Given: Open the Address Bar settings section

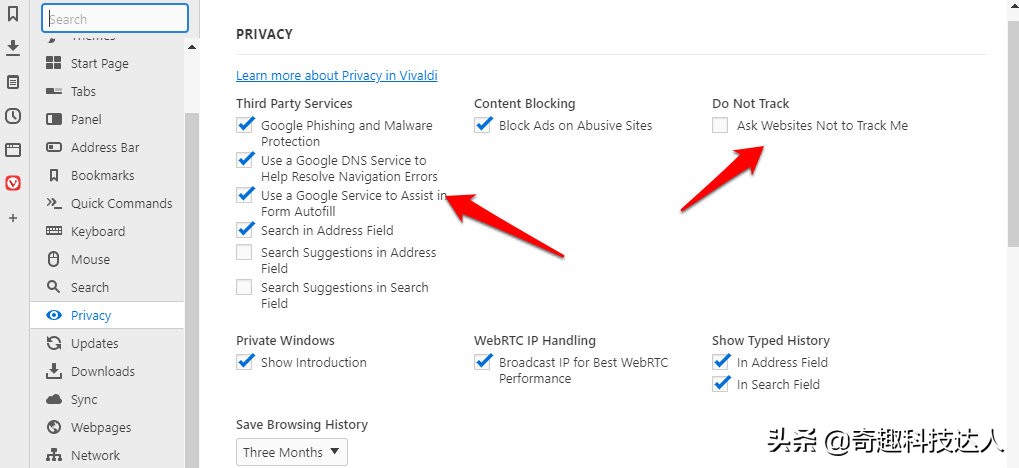Looking at the screenshot, I should click(105, 147).
